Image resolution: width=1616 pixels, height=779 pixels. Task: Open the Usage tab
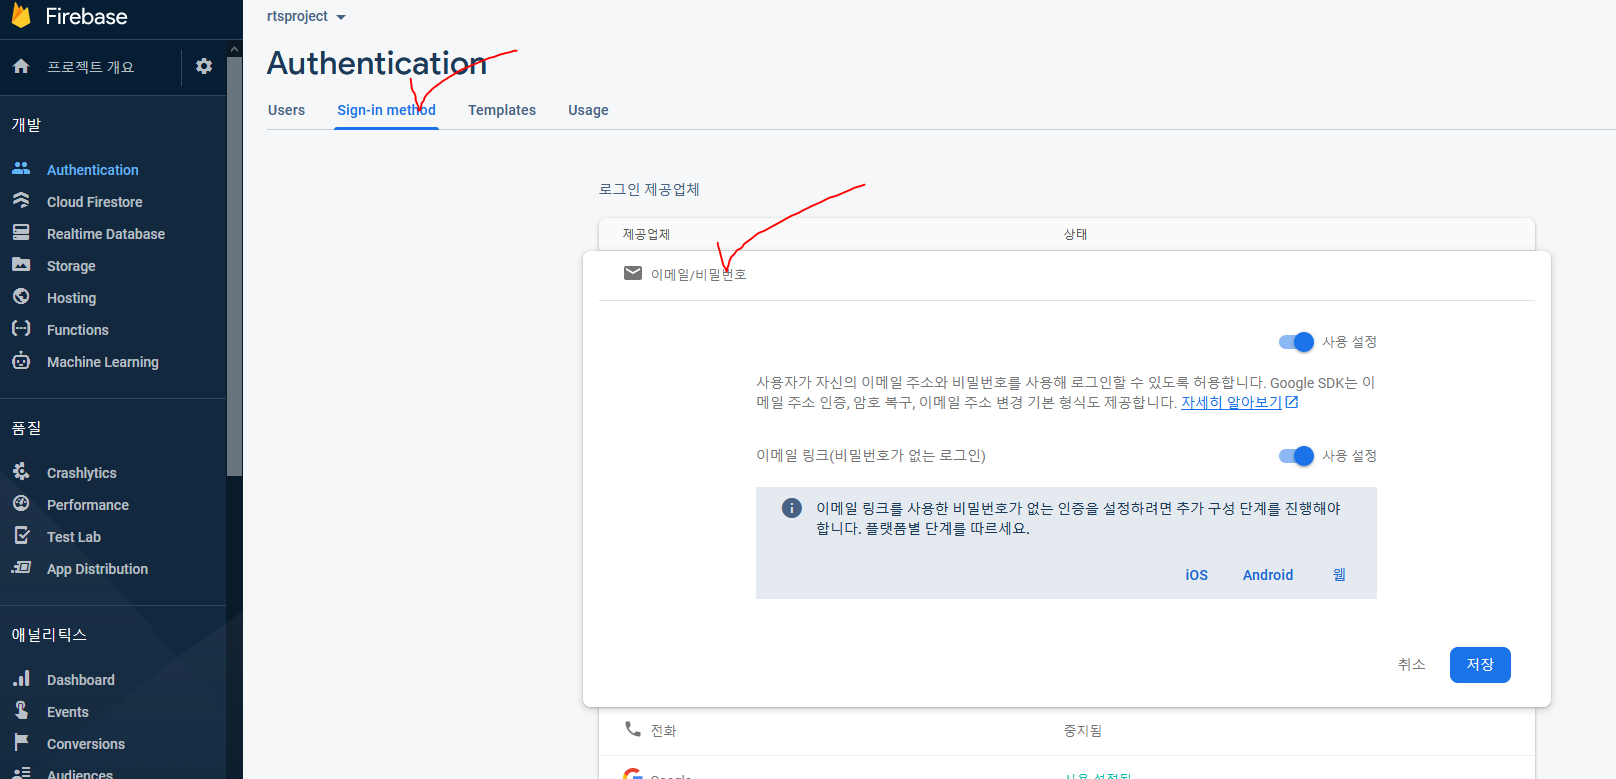[588, 110]
